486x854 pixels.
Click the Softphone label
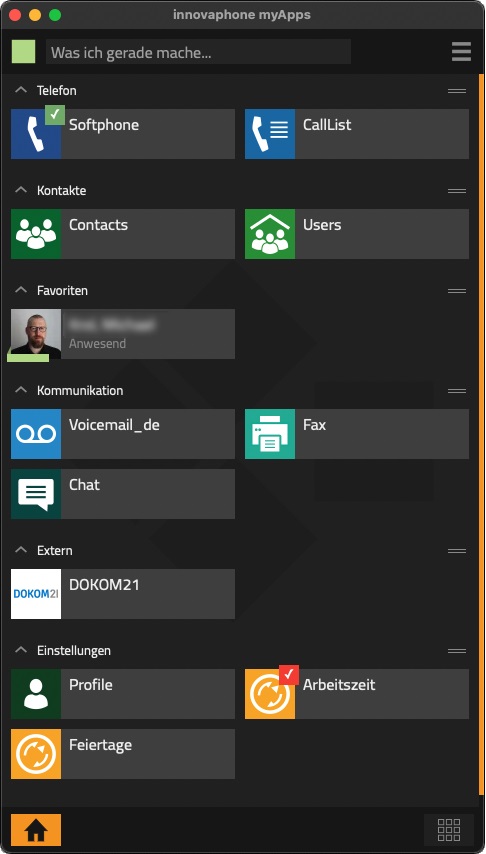[x=104, y=125]
